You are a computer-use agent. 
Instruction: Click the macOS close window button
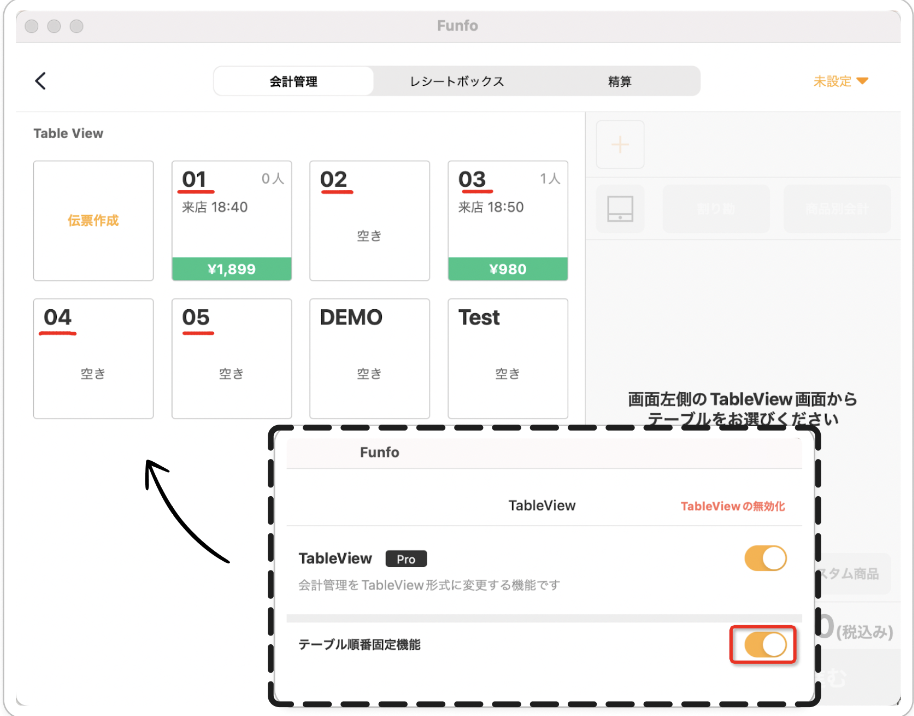tap(31, 26)
